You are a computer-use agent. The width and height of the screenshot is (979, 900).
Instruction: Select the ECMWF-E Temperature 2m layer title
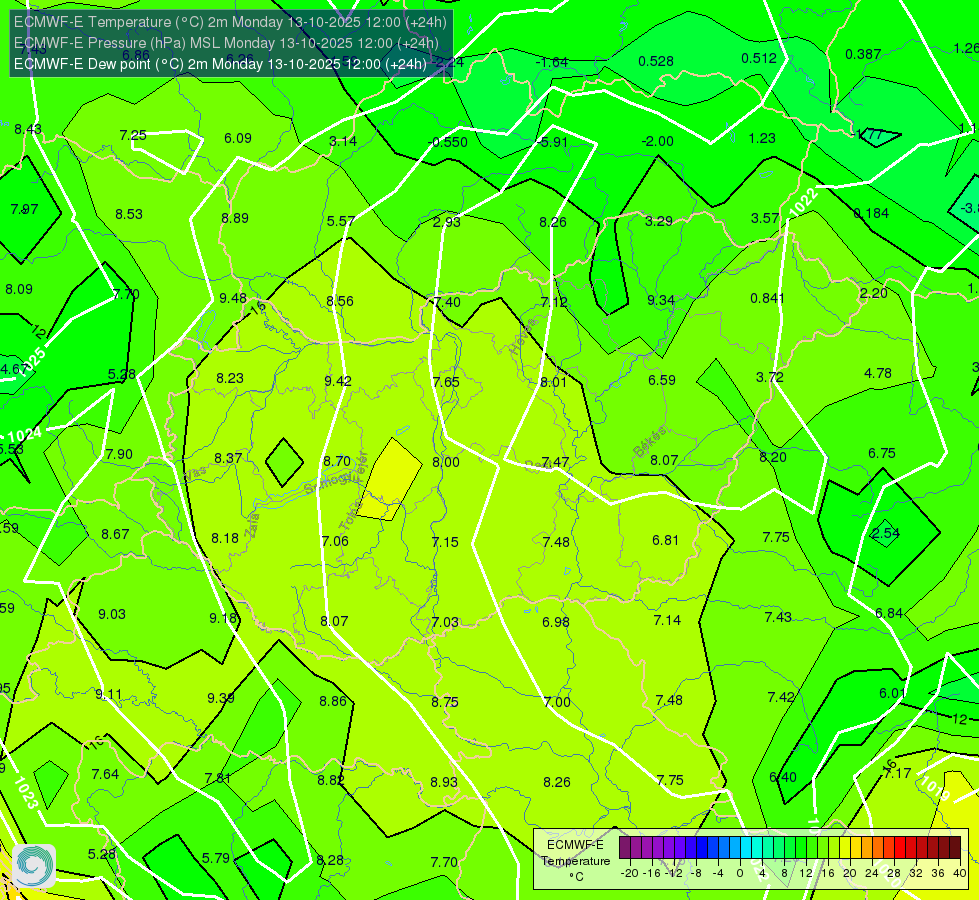point(230,22)
